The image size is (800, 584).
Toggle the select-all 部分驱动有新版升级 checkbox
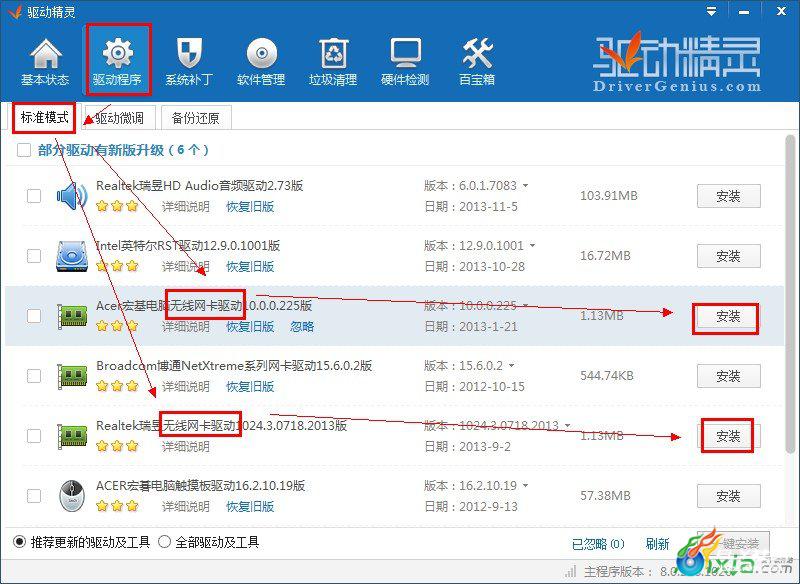pyautogui.click(x=24, y=150)
